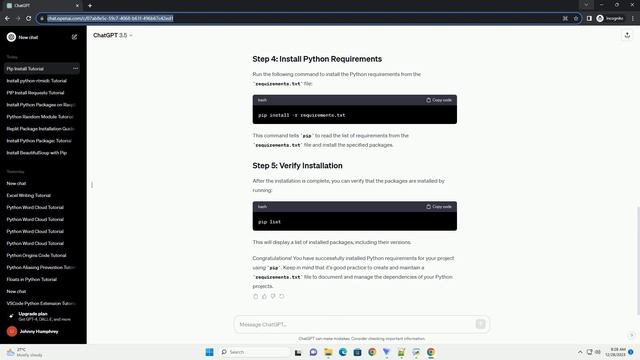Open the tab search dropdown in the title bar
This screenshot has width=640, height=360.
(x=586, y=5)
